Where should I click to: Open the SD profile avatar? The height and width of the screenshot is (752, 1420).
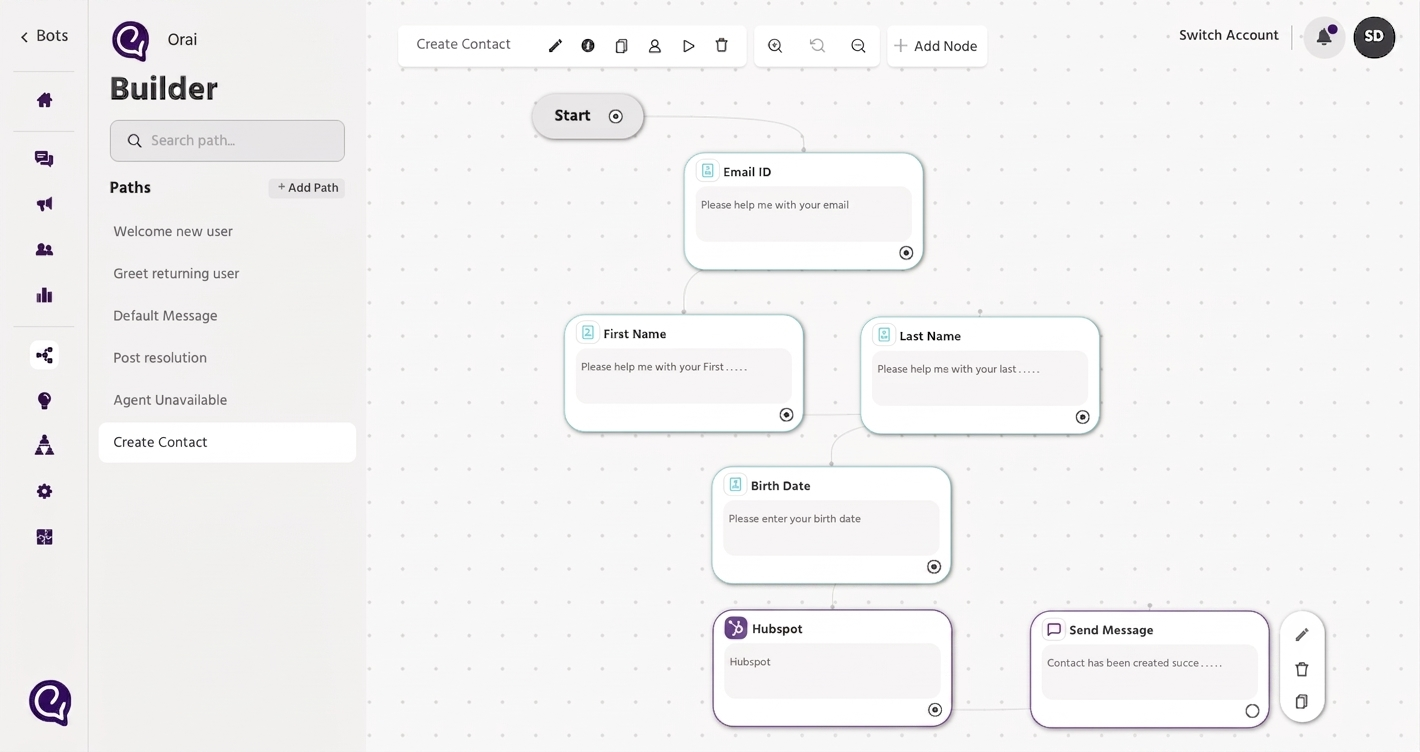click(x=1374, y=37)
